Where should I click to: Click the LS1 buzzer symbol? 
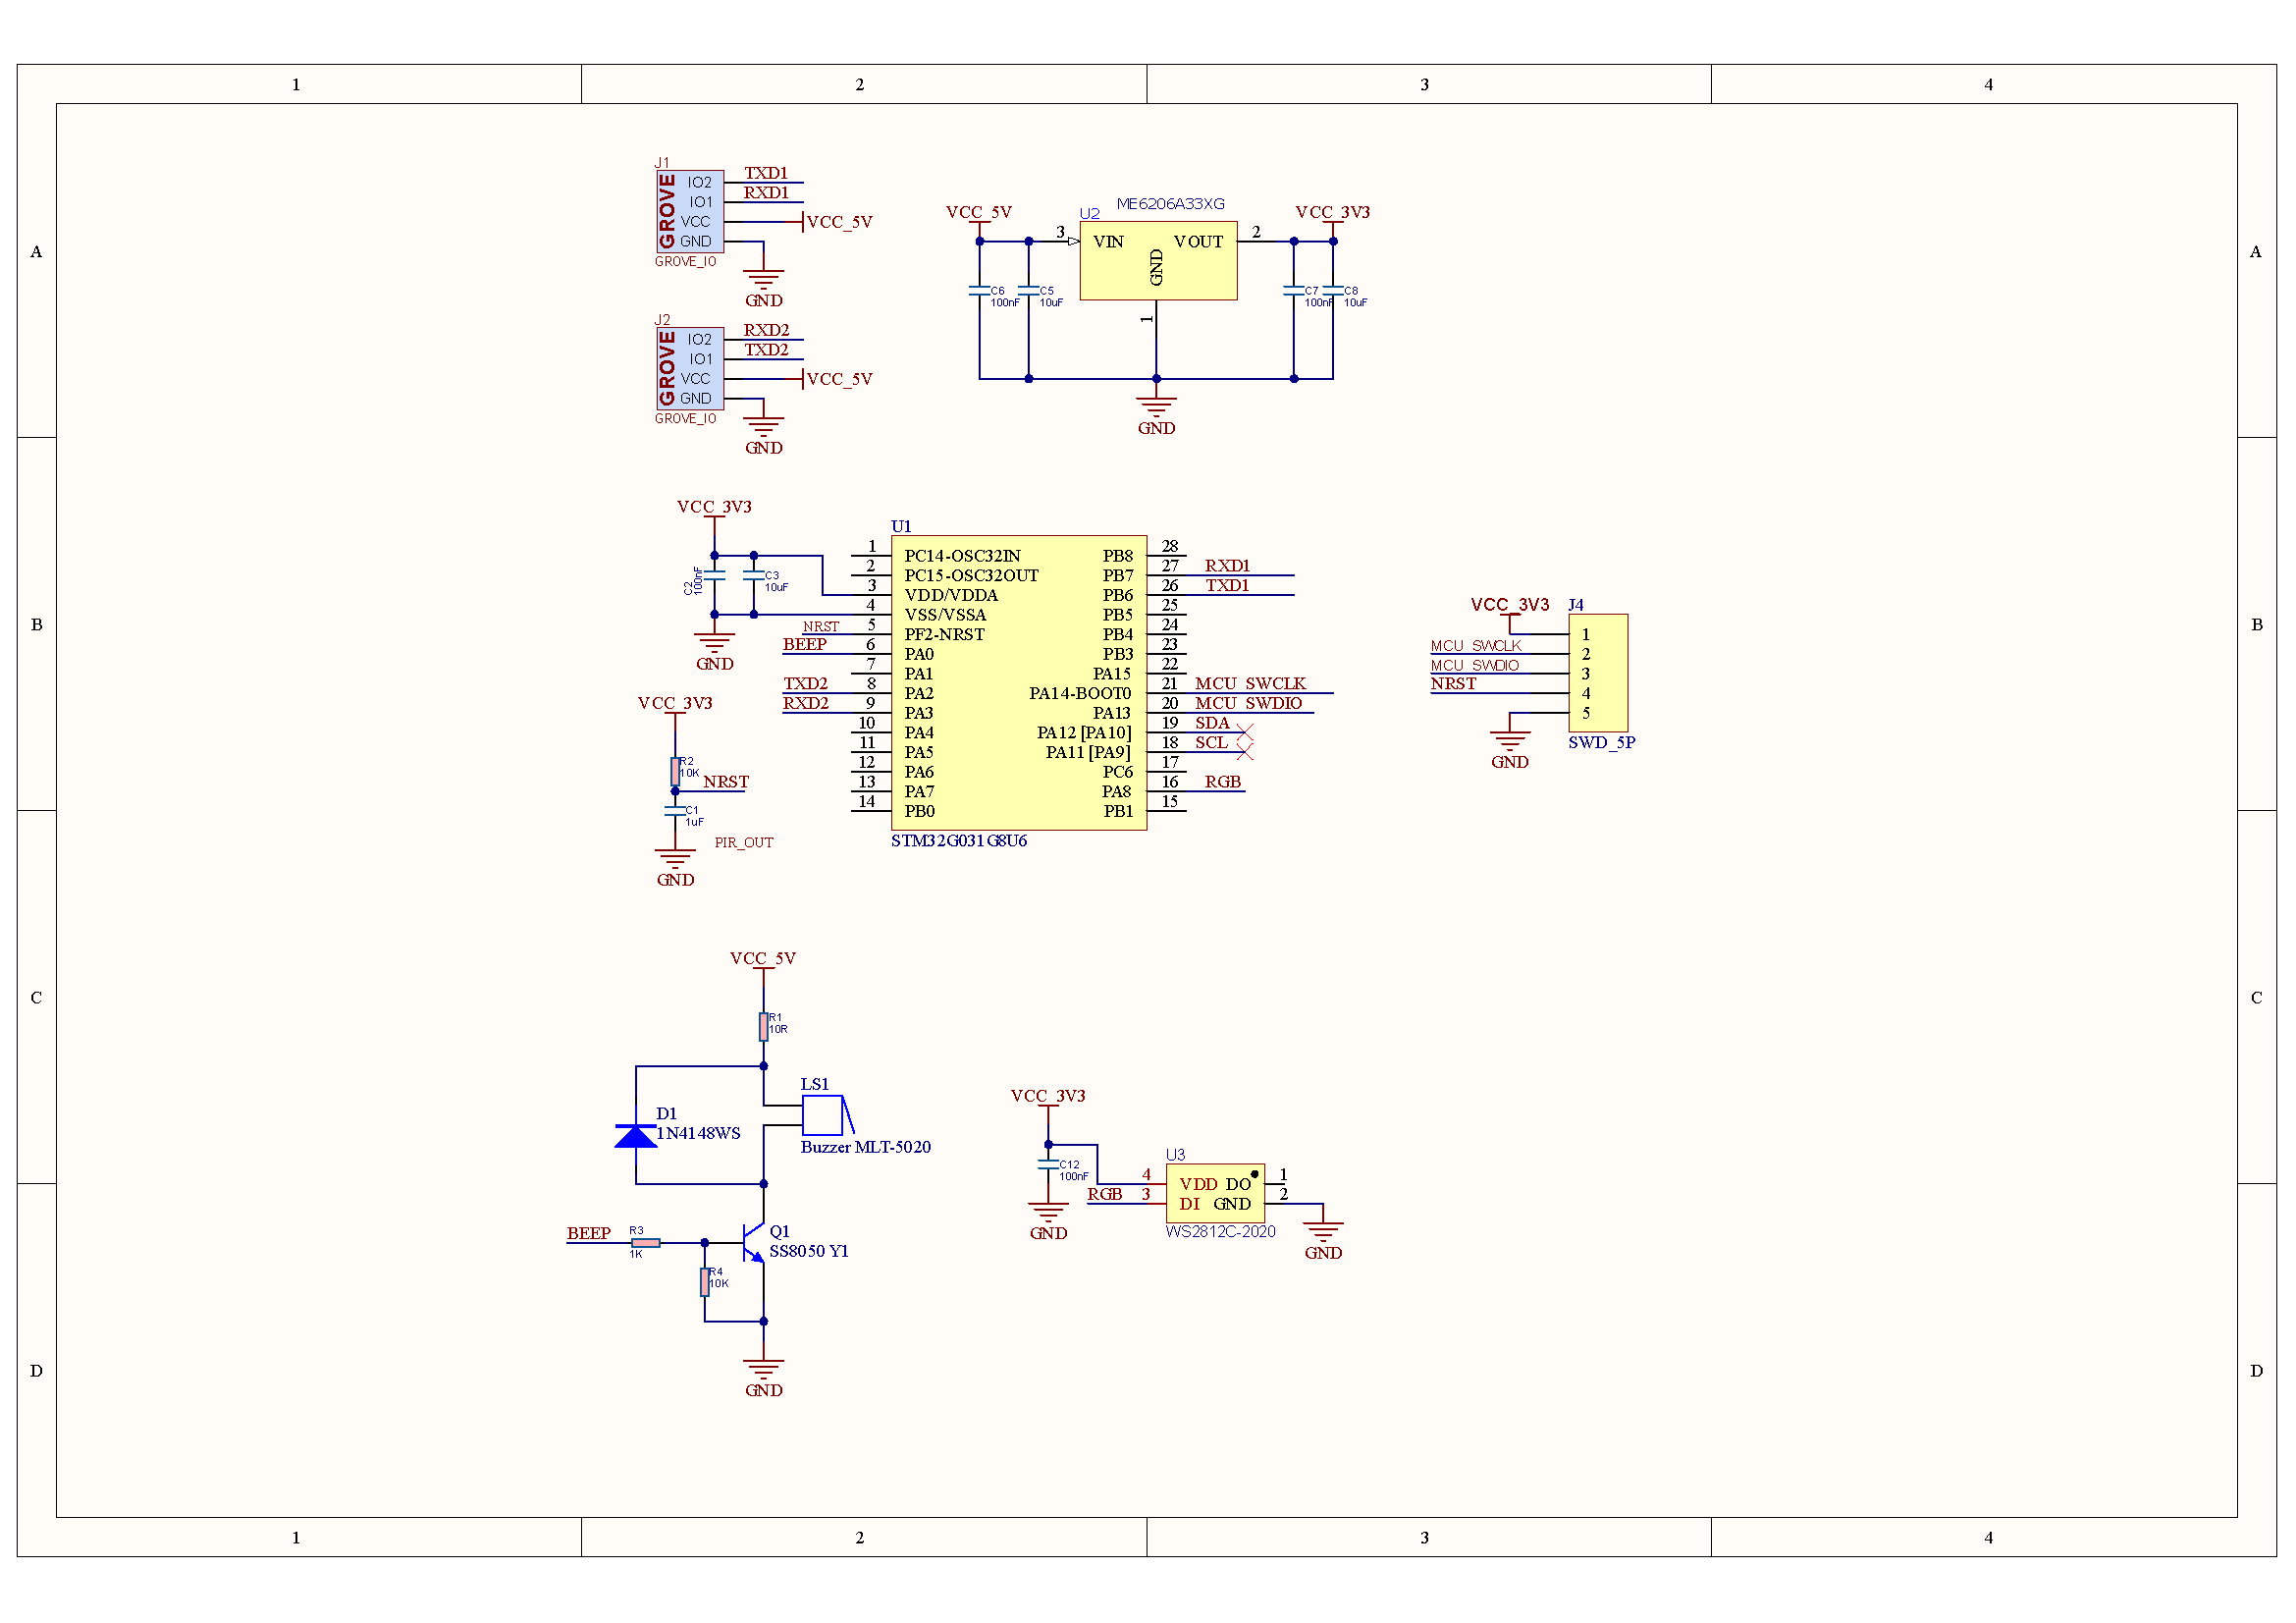(x=827, y=1115)
